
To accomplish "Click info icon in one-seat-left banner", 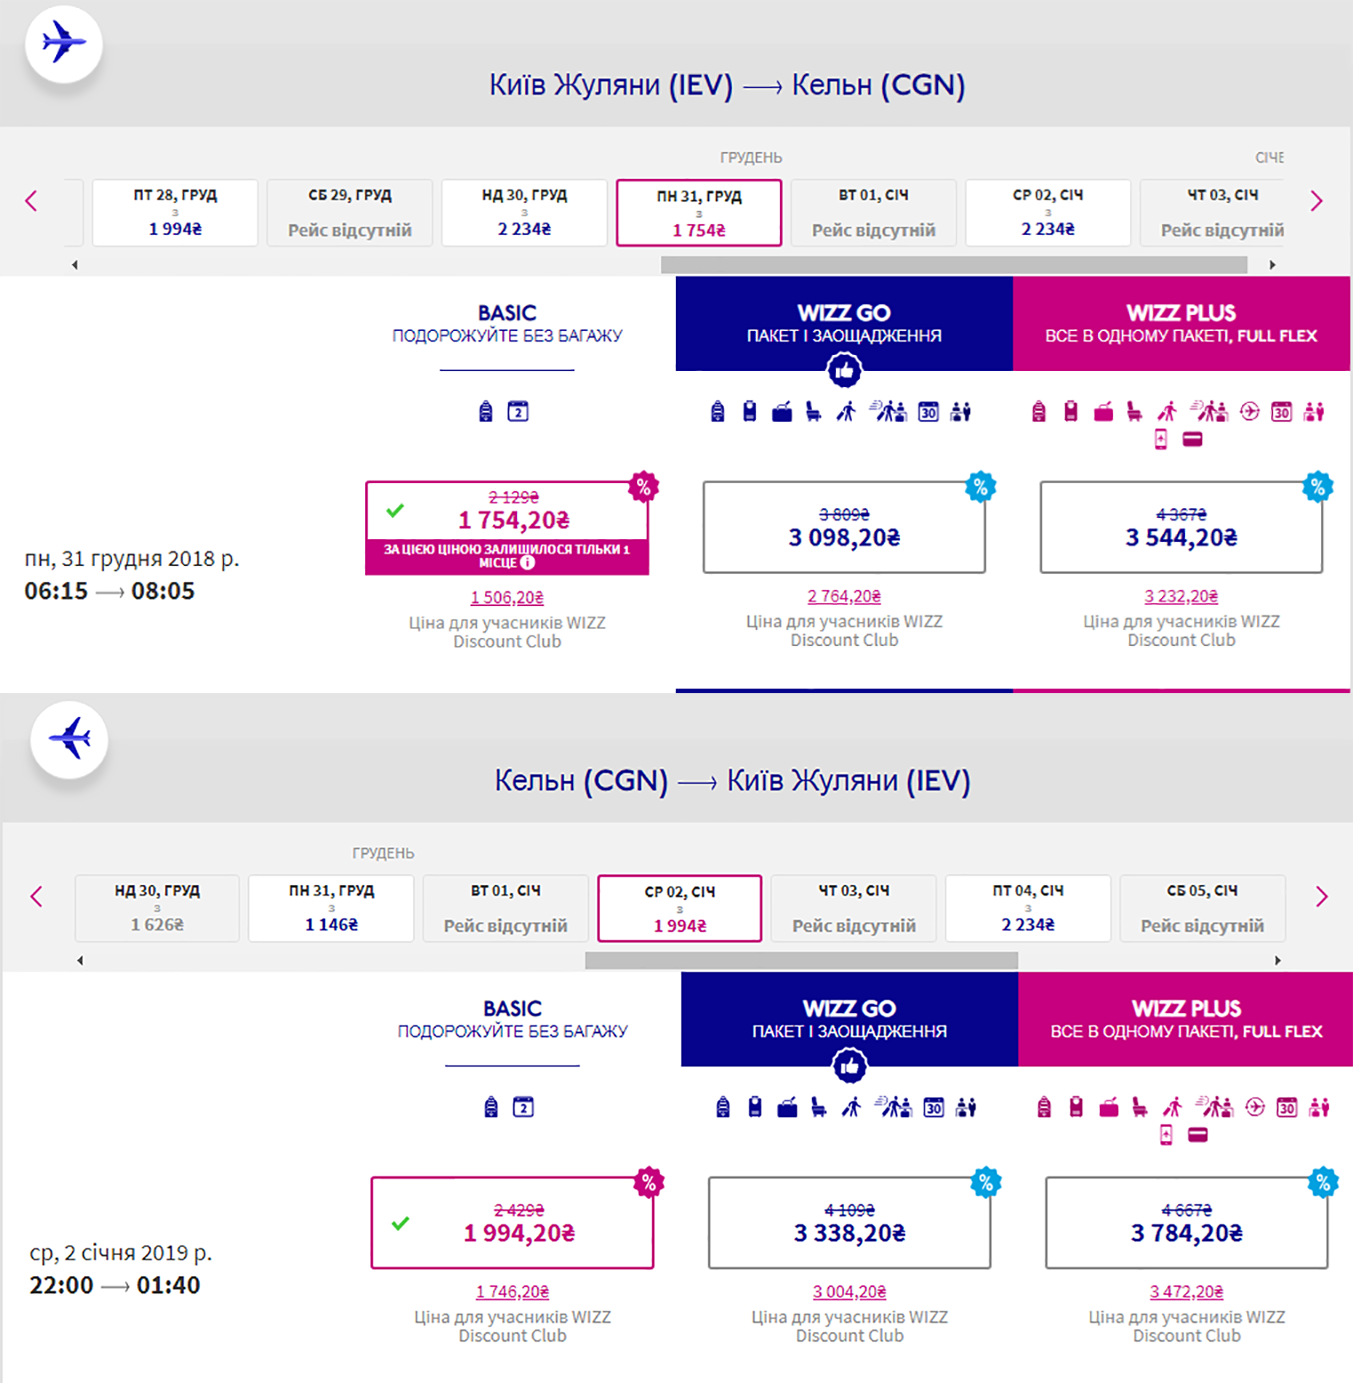I will (x=528, y=563).
